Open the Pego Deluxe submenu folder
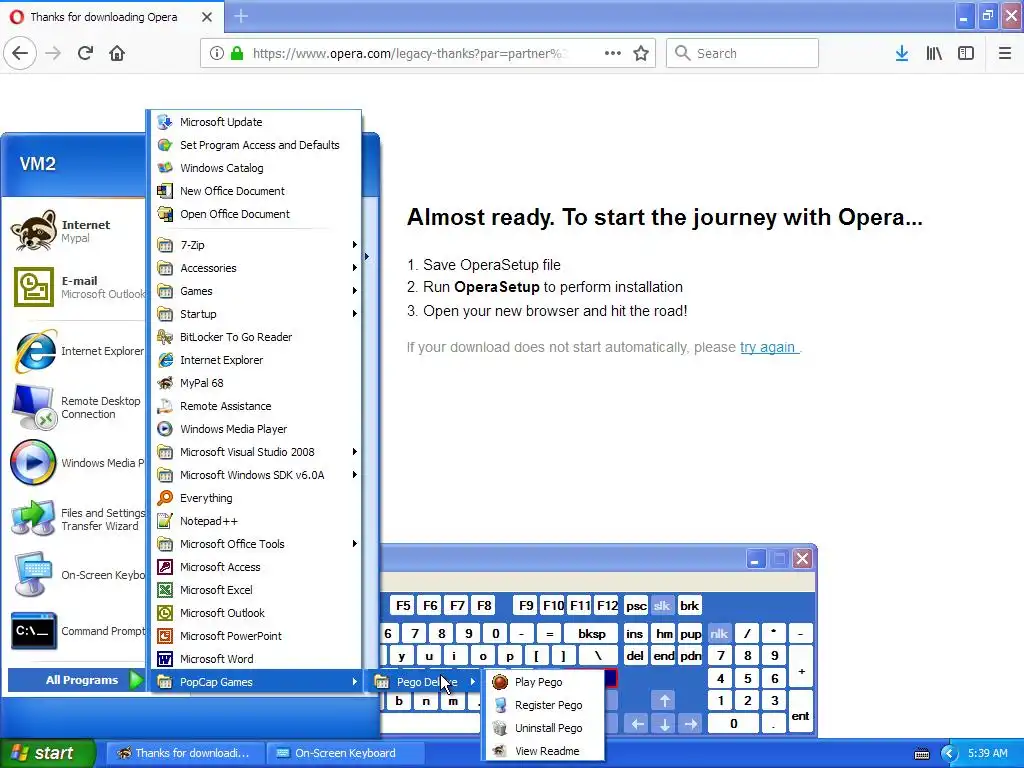The height and width of the screenshot is (768, 1024). [x=425, y=682]
